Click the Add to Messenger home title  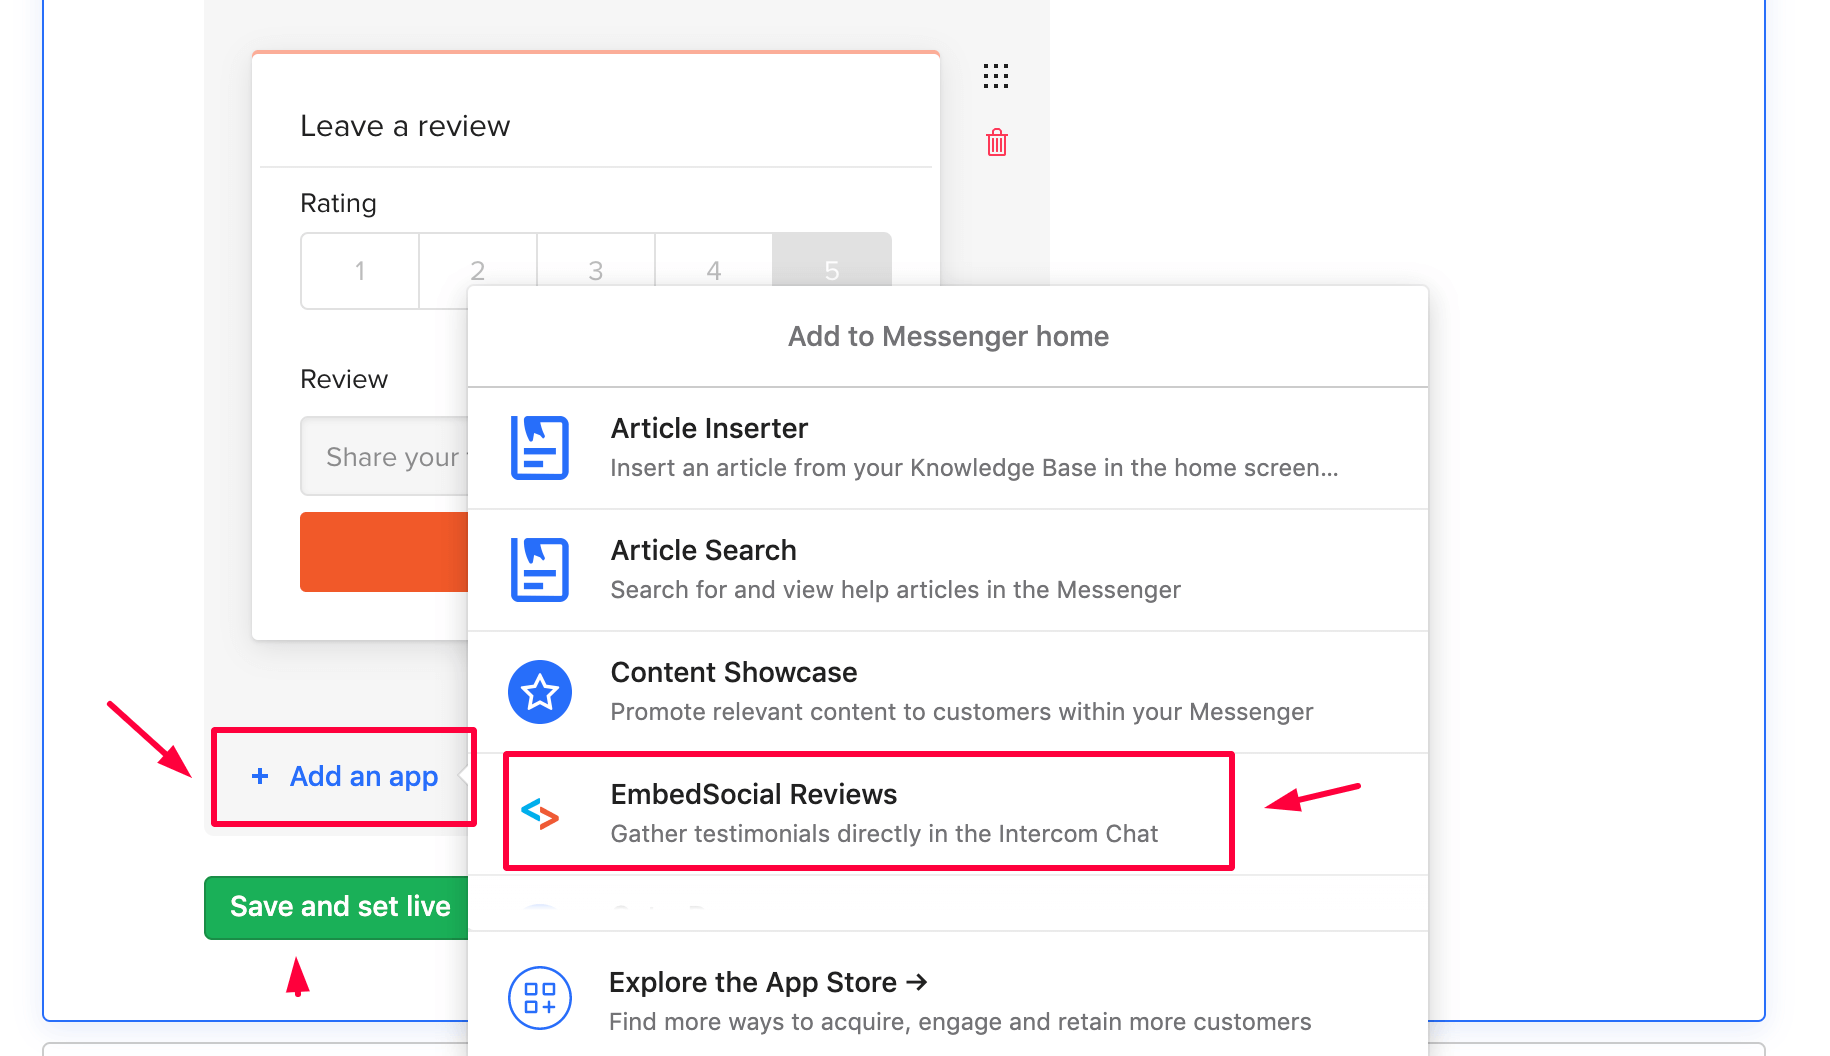948,336
